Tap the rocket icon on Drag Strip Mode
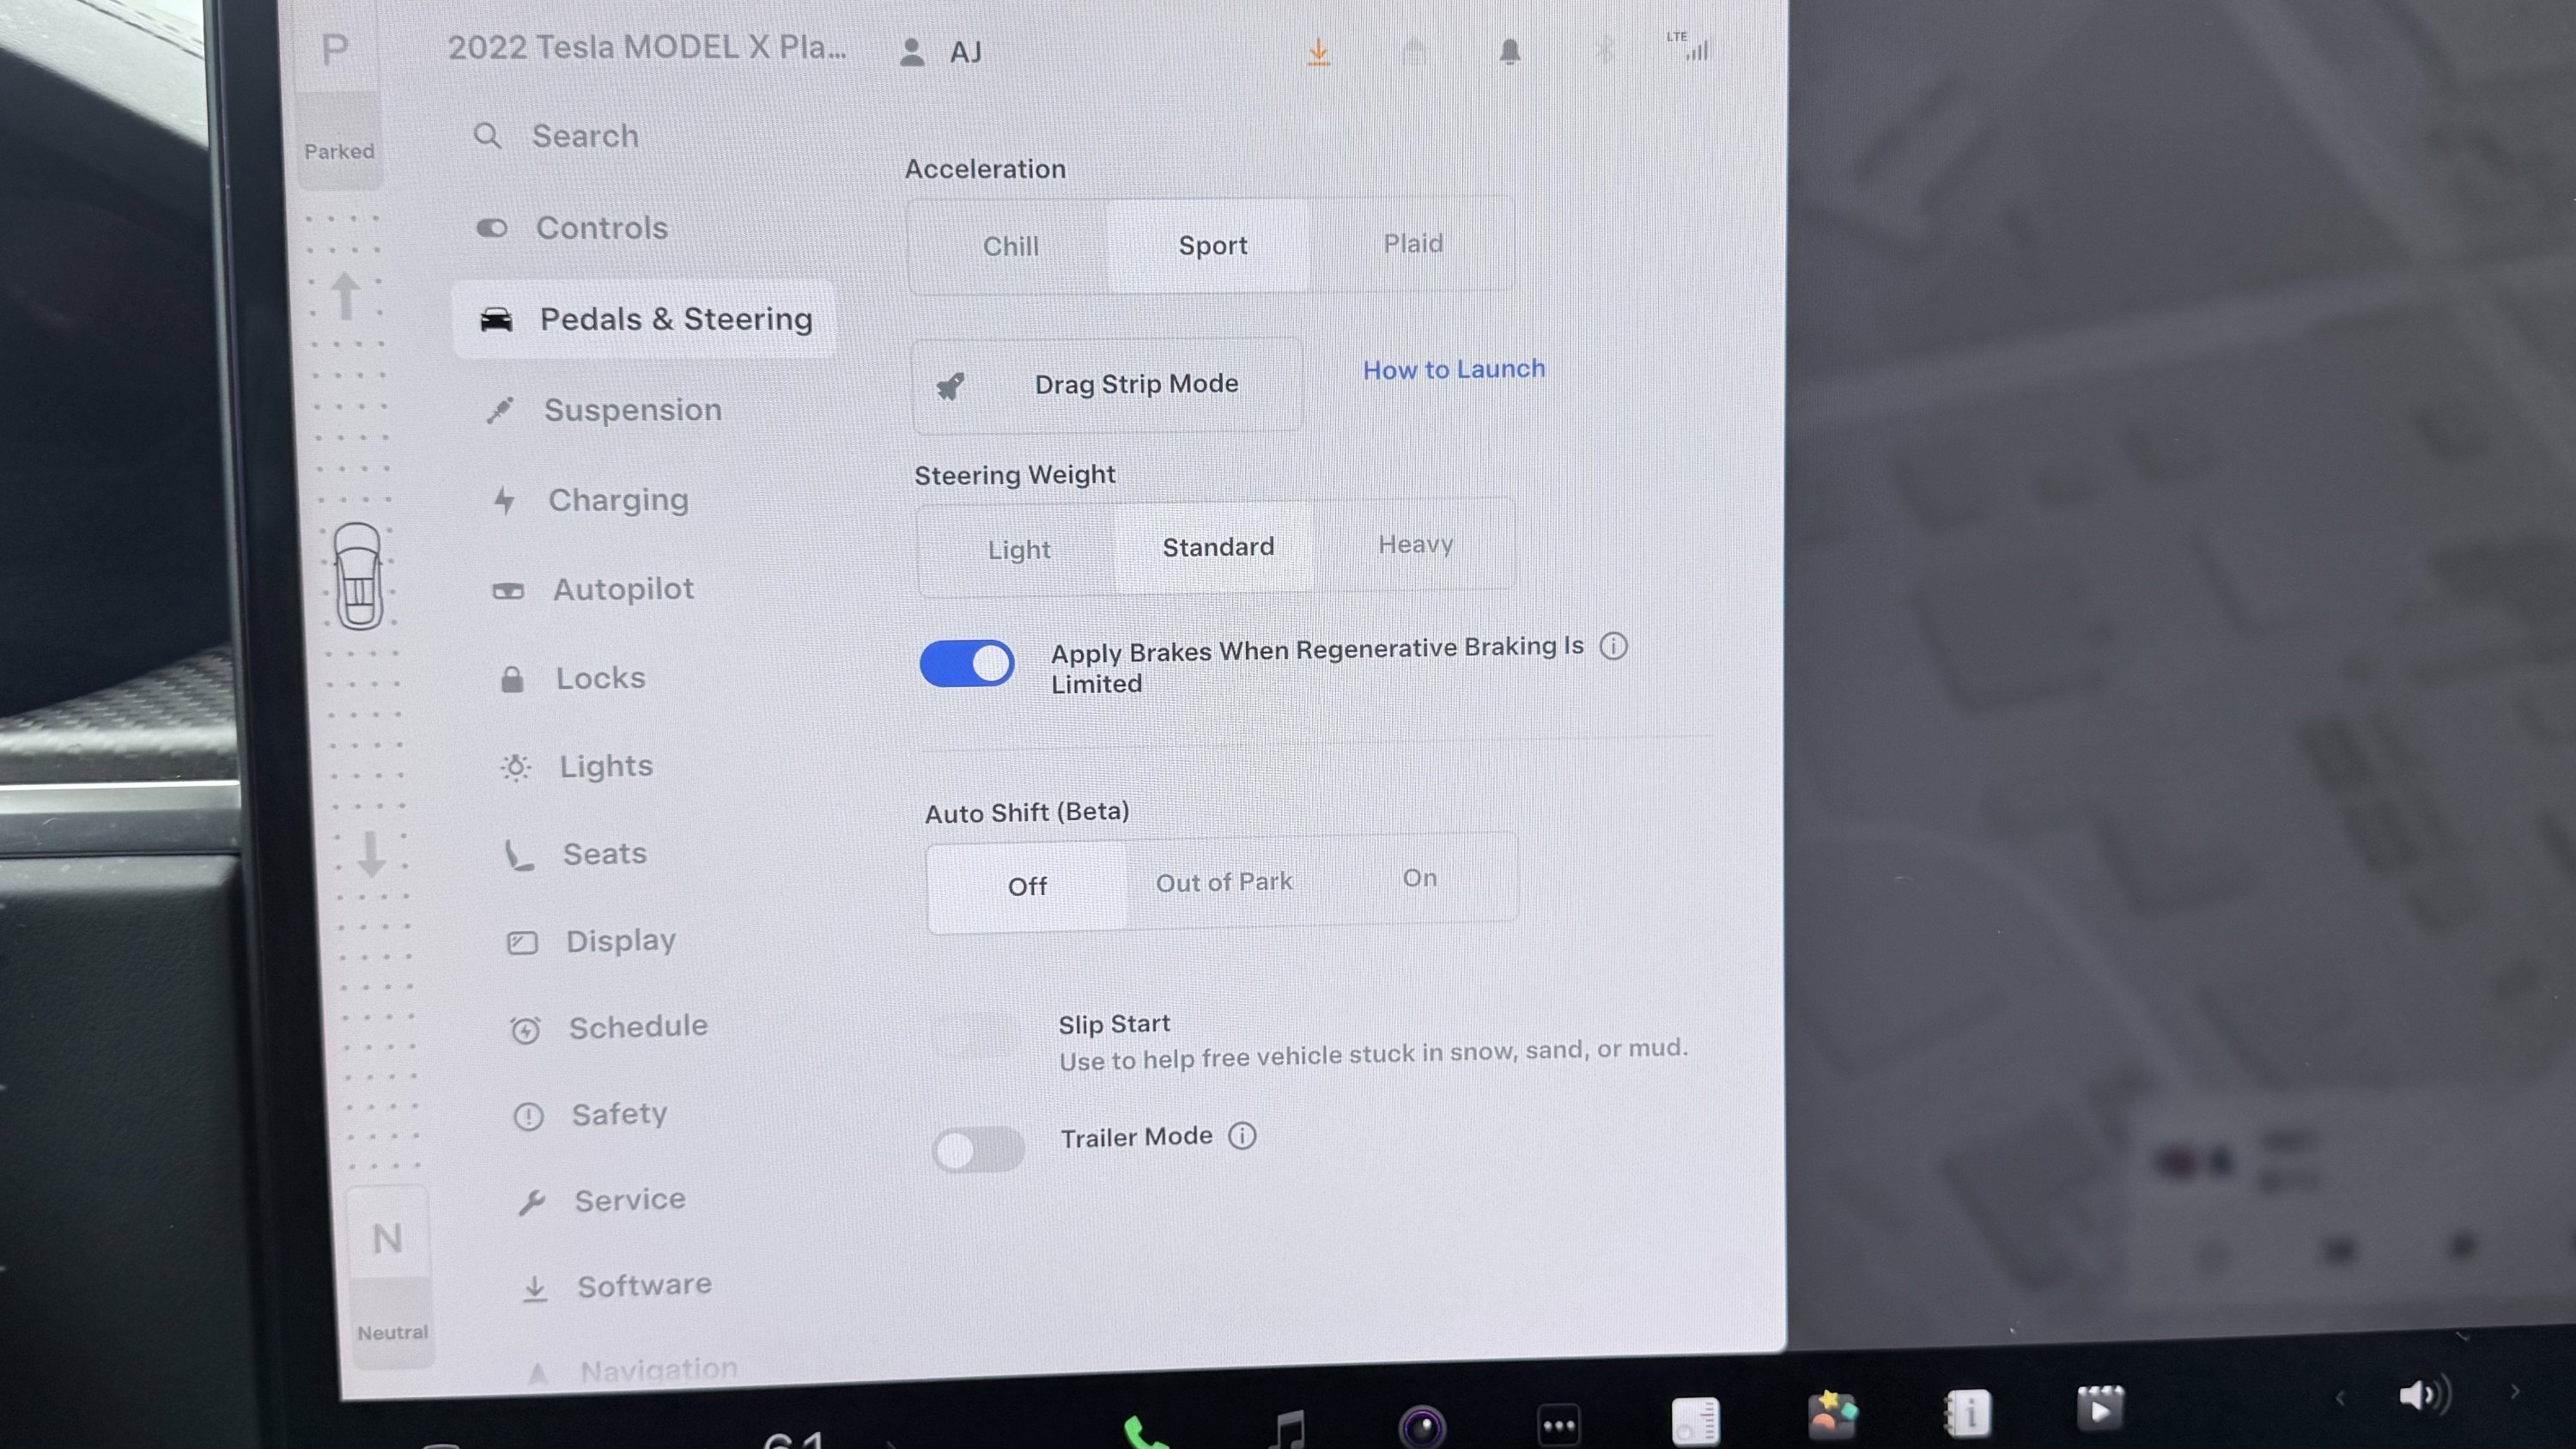This screenshot has width=2576, height=1449. 950,386
